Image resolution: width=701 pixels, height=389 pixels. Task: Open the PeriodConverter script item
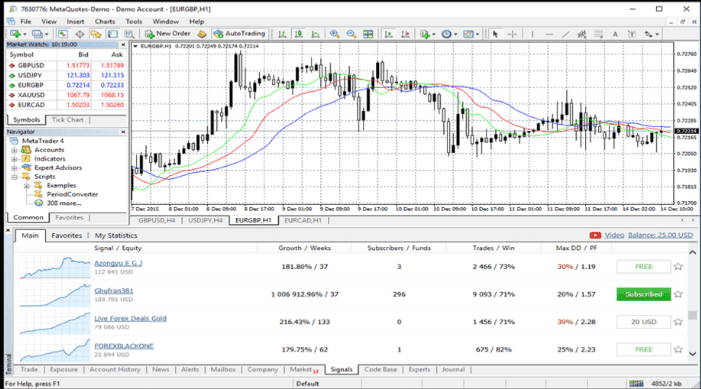(x=72, y=194)
